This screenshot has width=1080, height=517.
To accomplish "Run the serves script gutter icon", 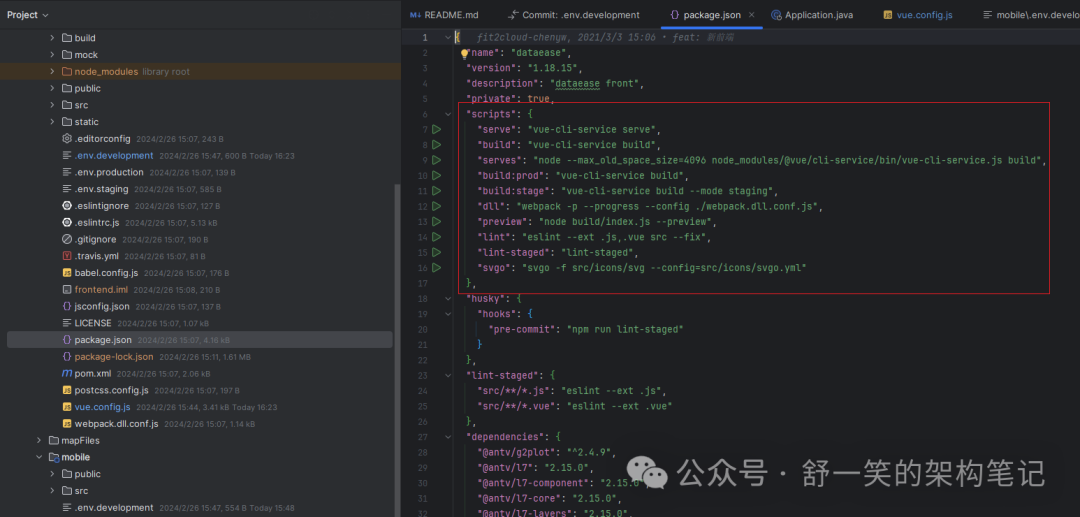I will click(x=436, y=160).
